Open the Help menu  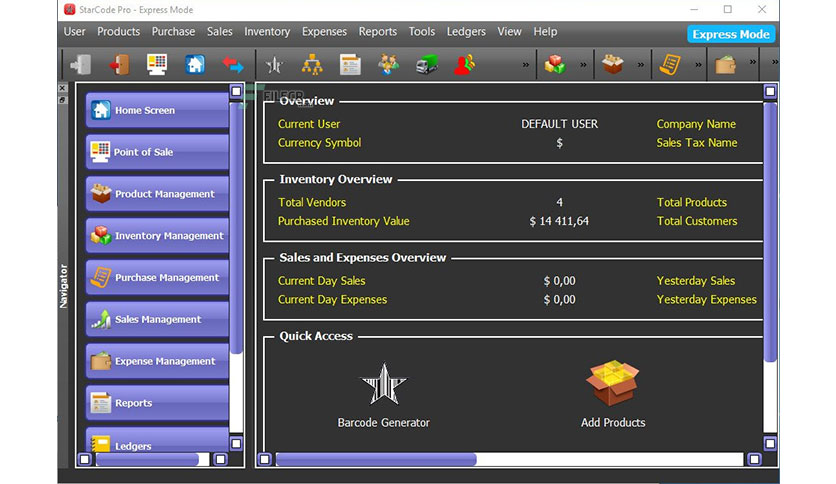coord(545,31)
